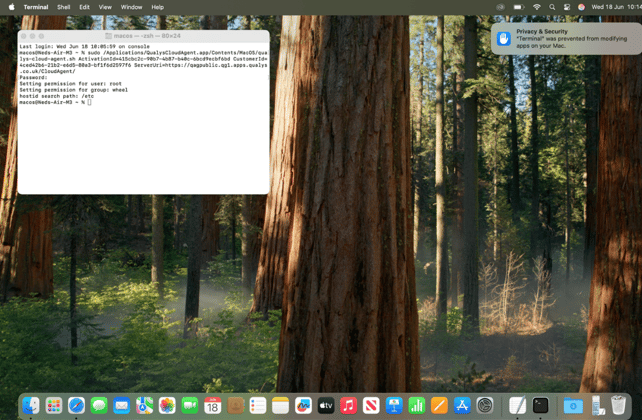Launch FaceTime from the Dock

pos(190,406)
